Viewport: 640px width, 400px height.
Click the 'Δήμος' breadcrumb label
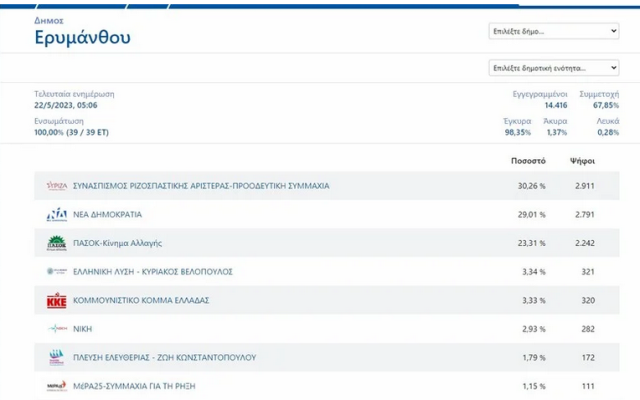(49, 20)
